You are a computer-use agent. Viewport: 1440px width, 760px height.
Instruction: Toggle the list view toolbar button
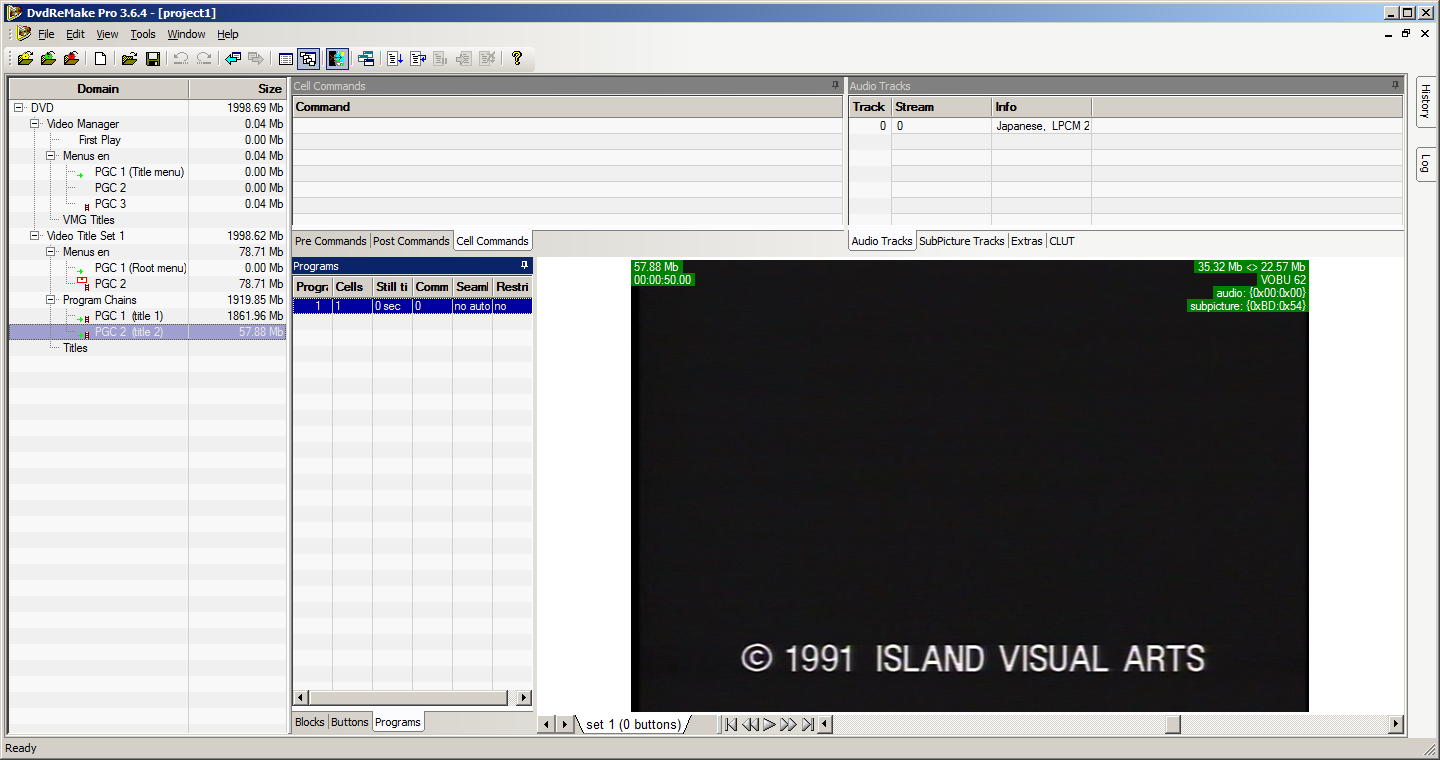286,58
